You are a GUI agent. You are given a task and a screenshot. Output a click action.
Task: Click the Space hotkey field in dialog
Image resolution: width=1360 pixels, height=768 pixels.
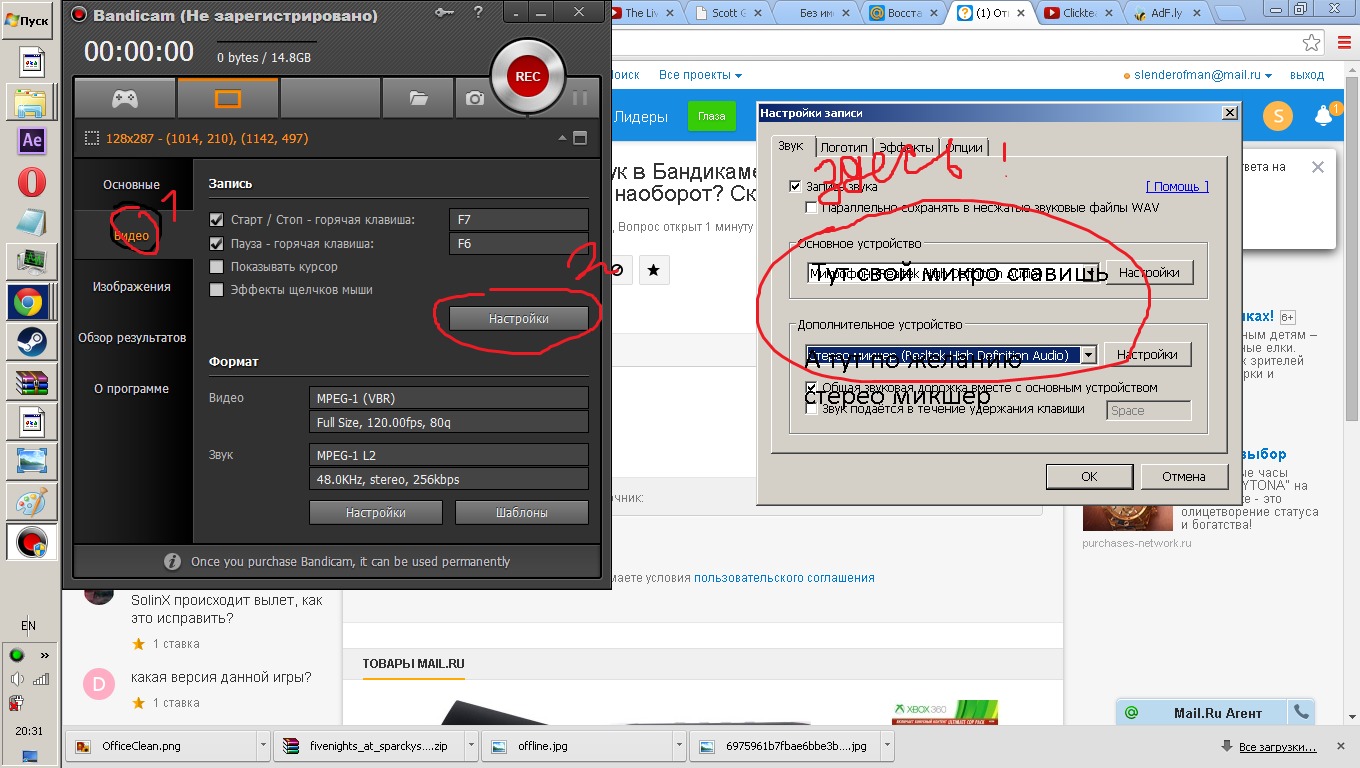click(x=1149, y=411)
